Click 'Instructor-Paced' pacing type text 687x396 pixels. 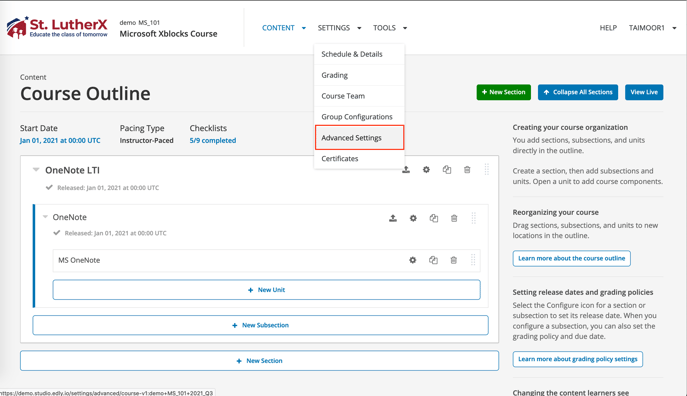pos(146,141)
